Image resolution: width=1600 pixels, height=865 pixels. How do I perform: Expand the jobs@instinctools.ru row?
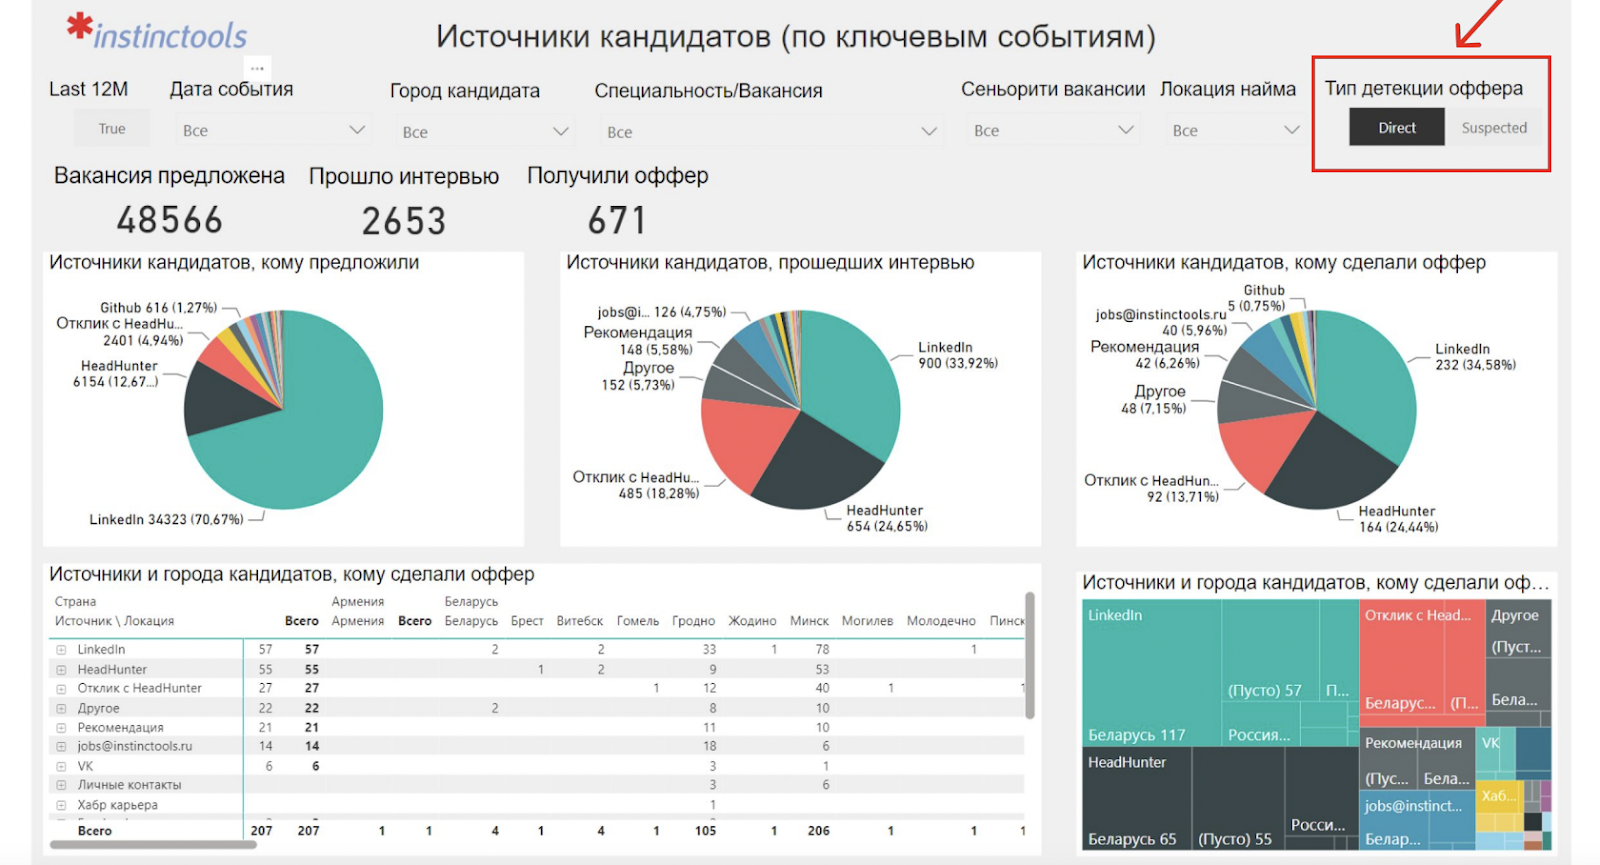(61, 746)
